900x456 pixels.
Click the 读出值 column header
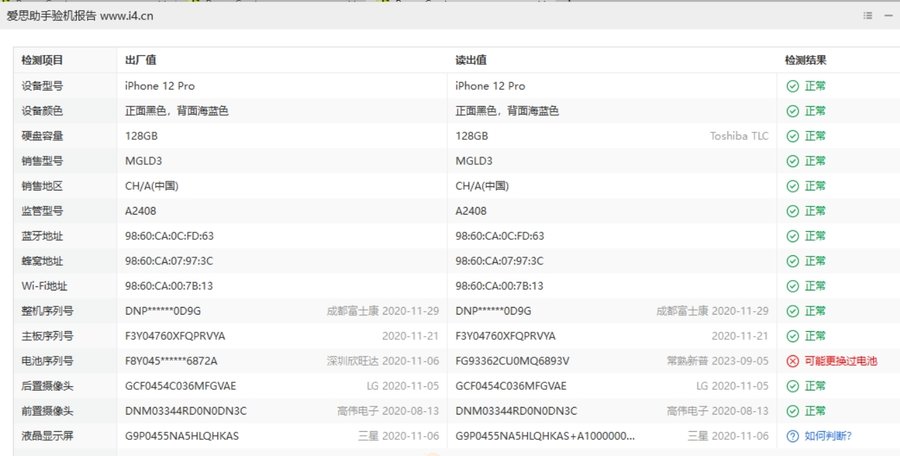471,60
